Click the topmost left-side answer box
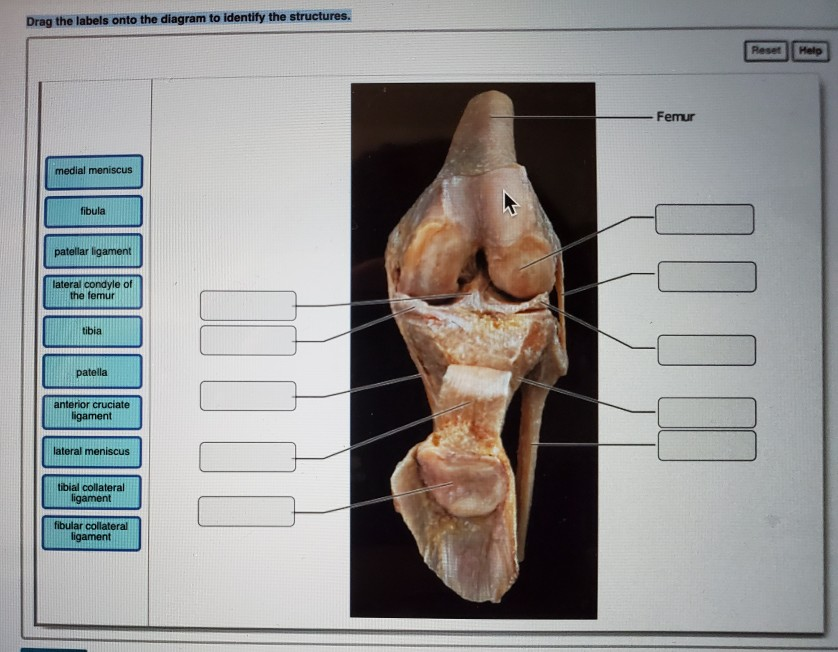Viewport: 838px width, 652px height. tap(247, 303)
